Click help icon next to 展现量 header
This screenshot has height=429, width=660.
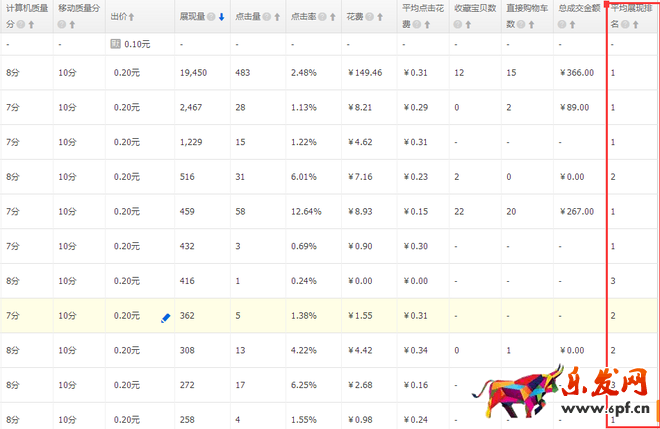point(210,17)
